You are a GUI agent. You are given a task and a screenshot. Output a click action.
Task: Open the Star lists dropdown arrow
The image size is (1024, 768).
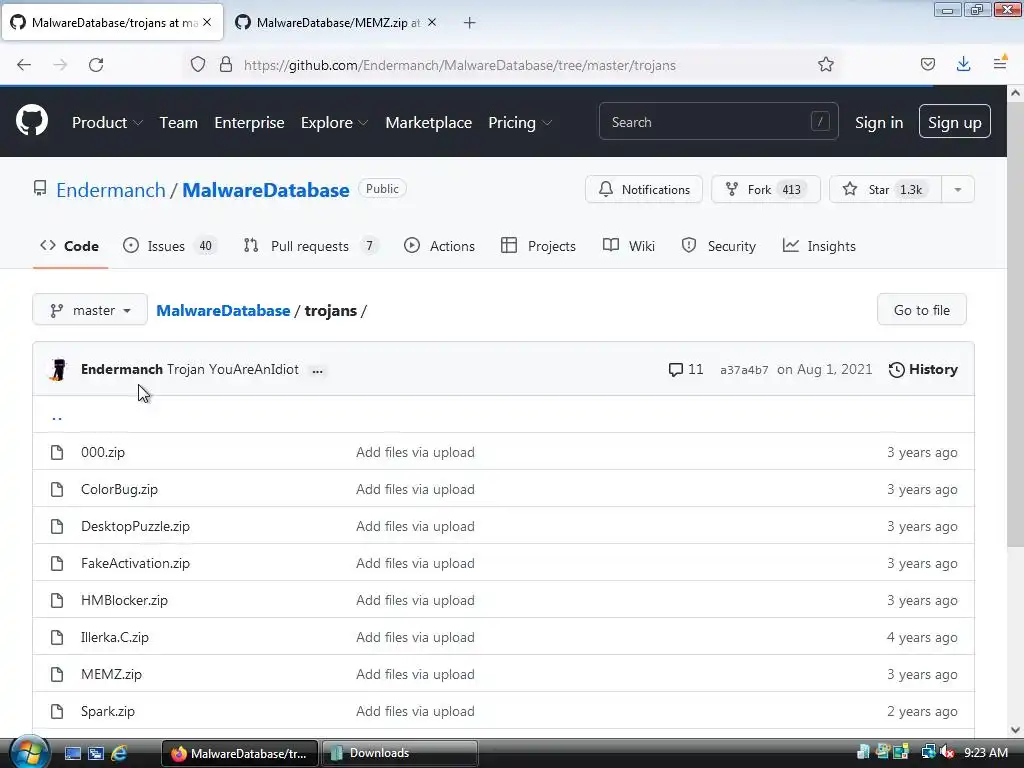tap(958, 189)
